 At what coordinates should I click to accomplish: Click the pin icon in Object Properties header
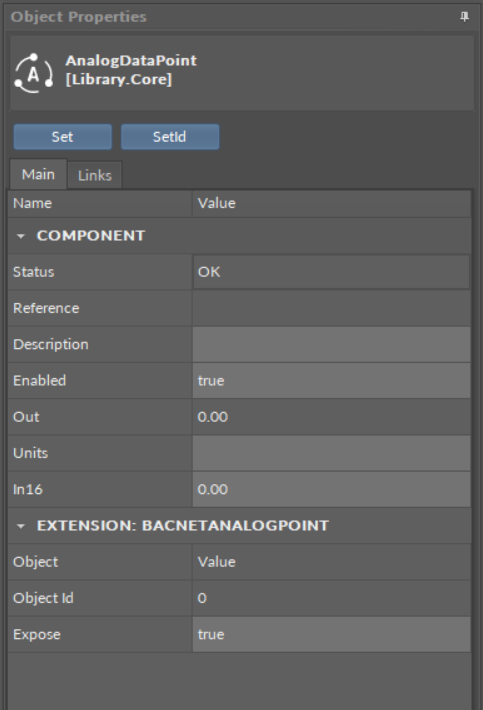(464, 17)
